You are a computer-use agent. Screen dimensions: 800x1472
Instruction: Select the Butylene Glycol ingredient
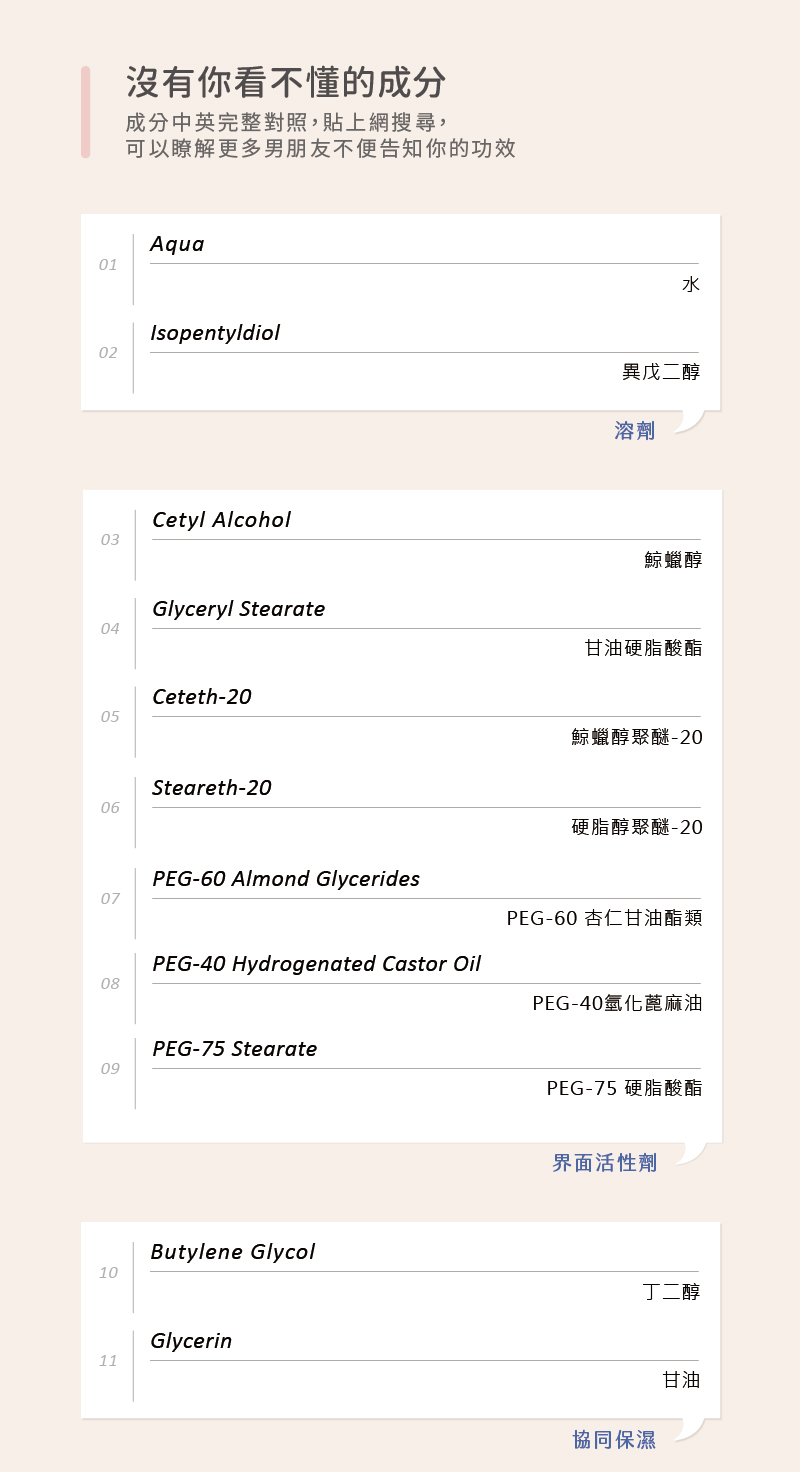tap(232, 1252)
